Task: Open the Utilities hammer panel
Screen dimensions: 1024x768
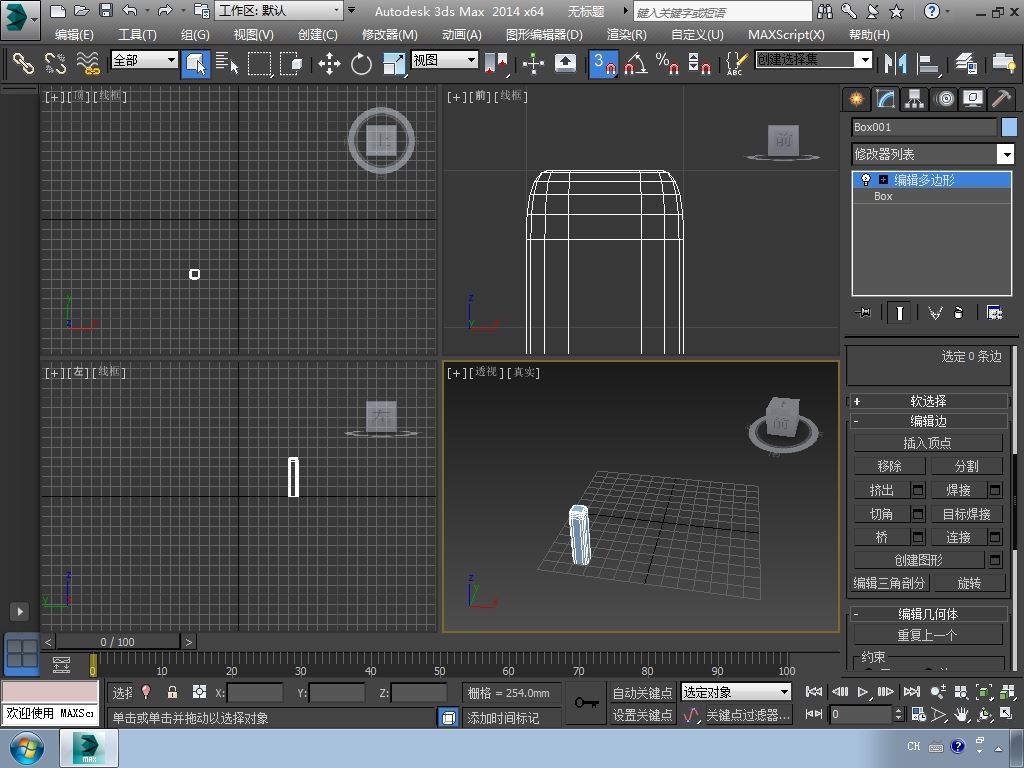Action: tap(1001, 98)
